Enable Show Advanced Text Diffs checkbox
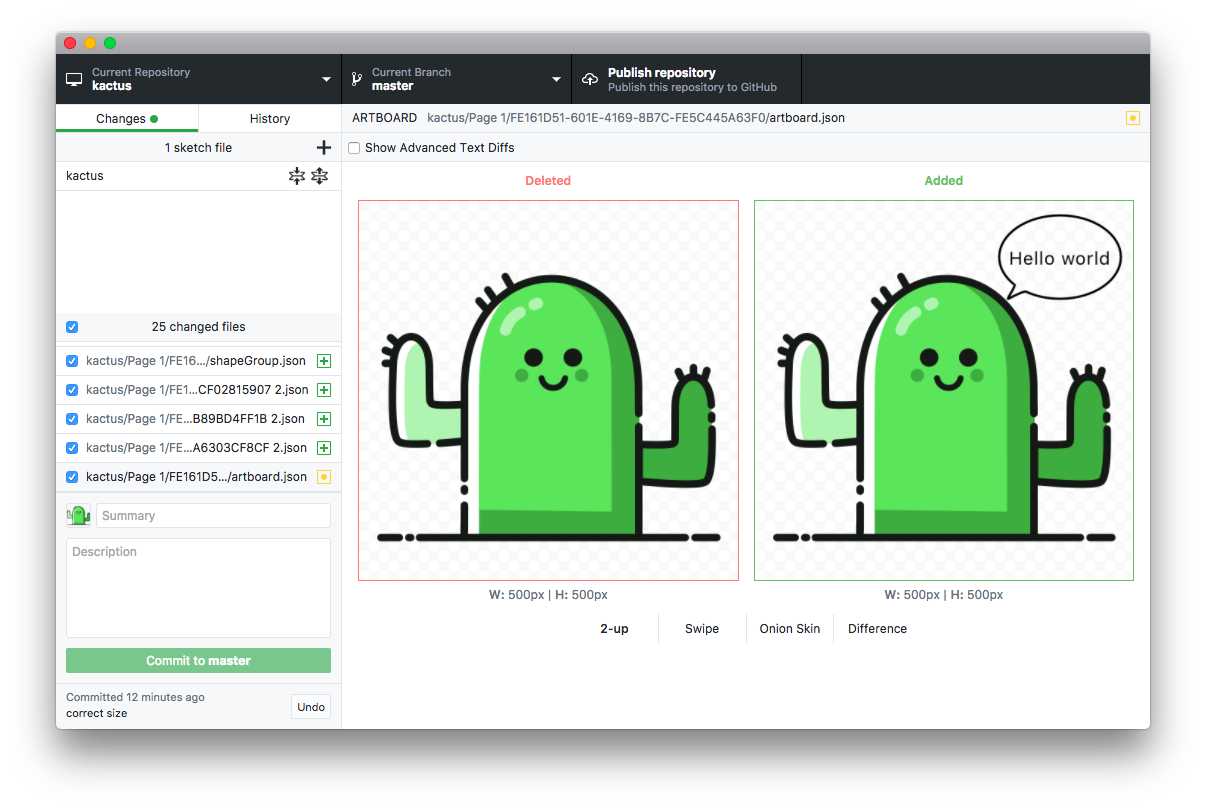1206x809 pixels. point(354,148)
